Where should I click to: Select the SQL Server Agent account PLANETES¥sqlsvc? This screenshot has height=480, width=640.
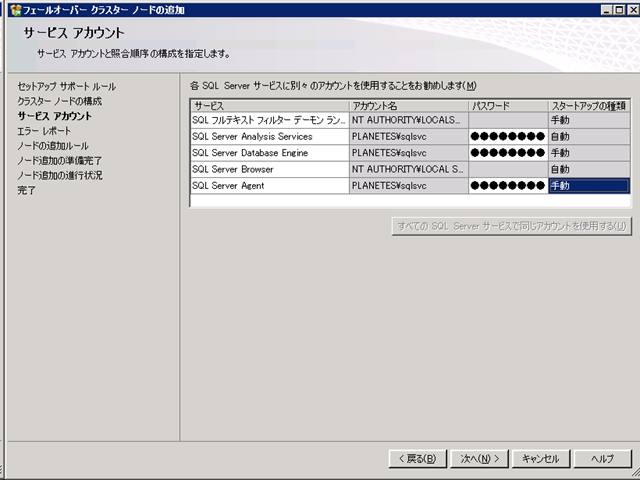[x=409, y=186]
